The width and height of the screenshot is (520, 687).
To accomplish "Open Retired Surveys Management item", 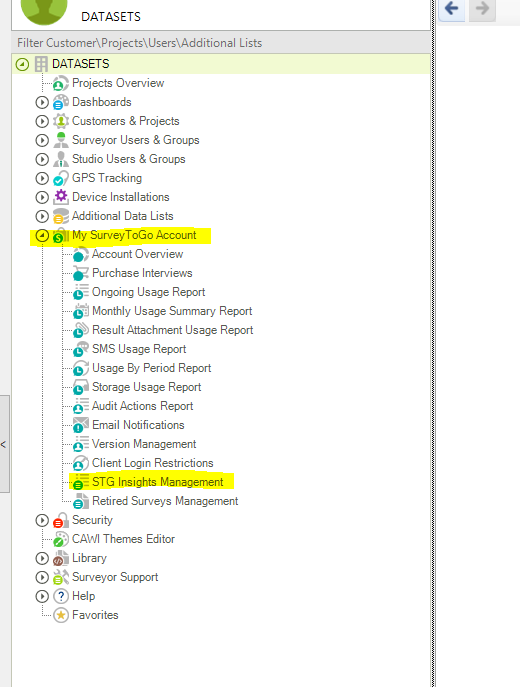I will (x=165, y=501).
